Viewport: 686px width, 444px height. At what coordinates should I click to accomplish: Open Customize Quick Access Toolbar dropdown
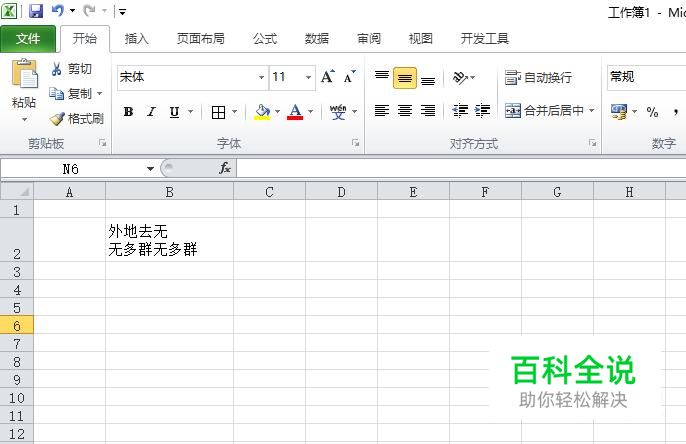pos(122,12)
